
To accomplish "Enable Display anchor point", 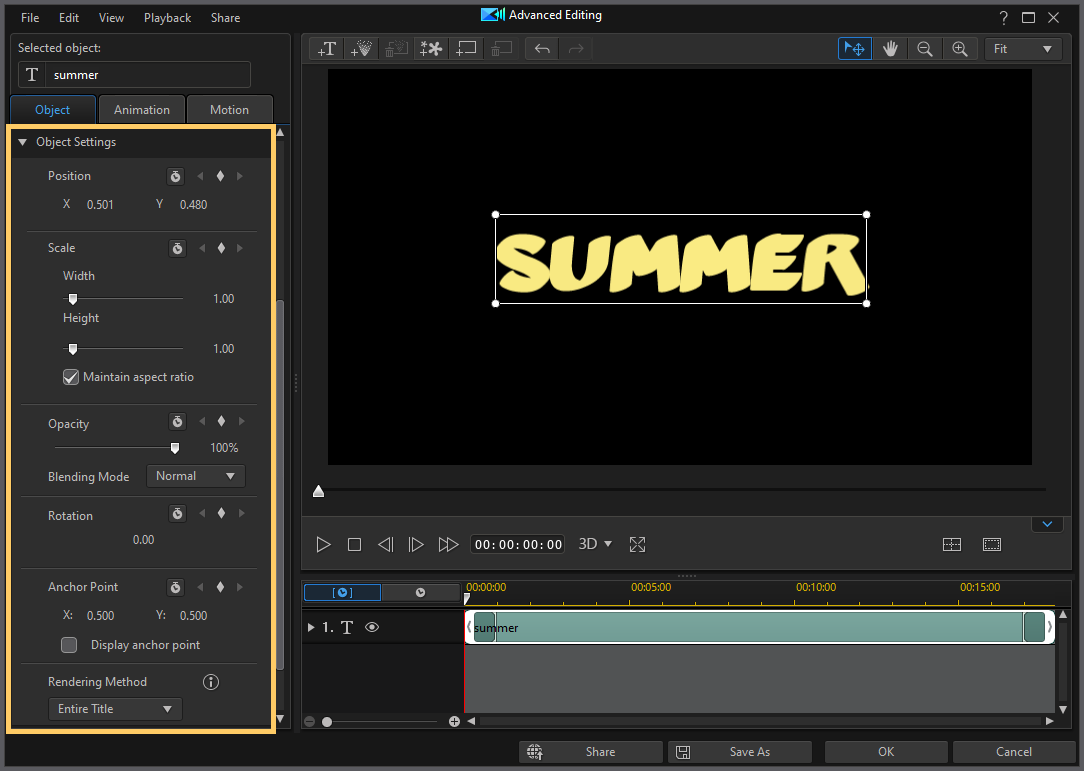I will point(69,645).
